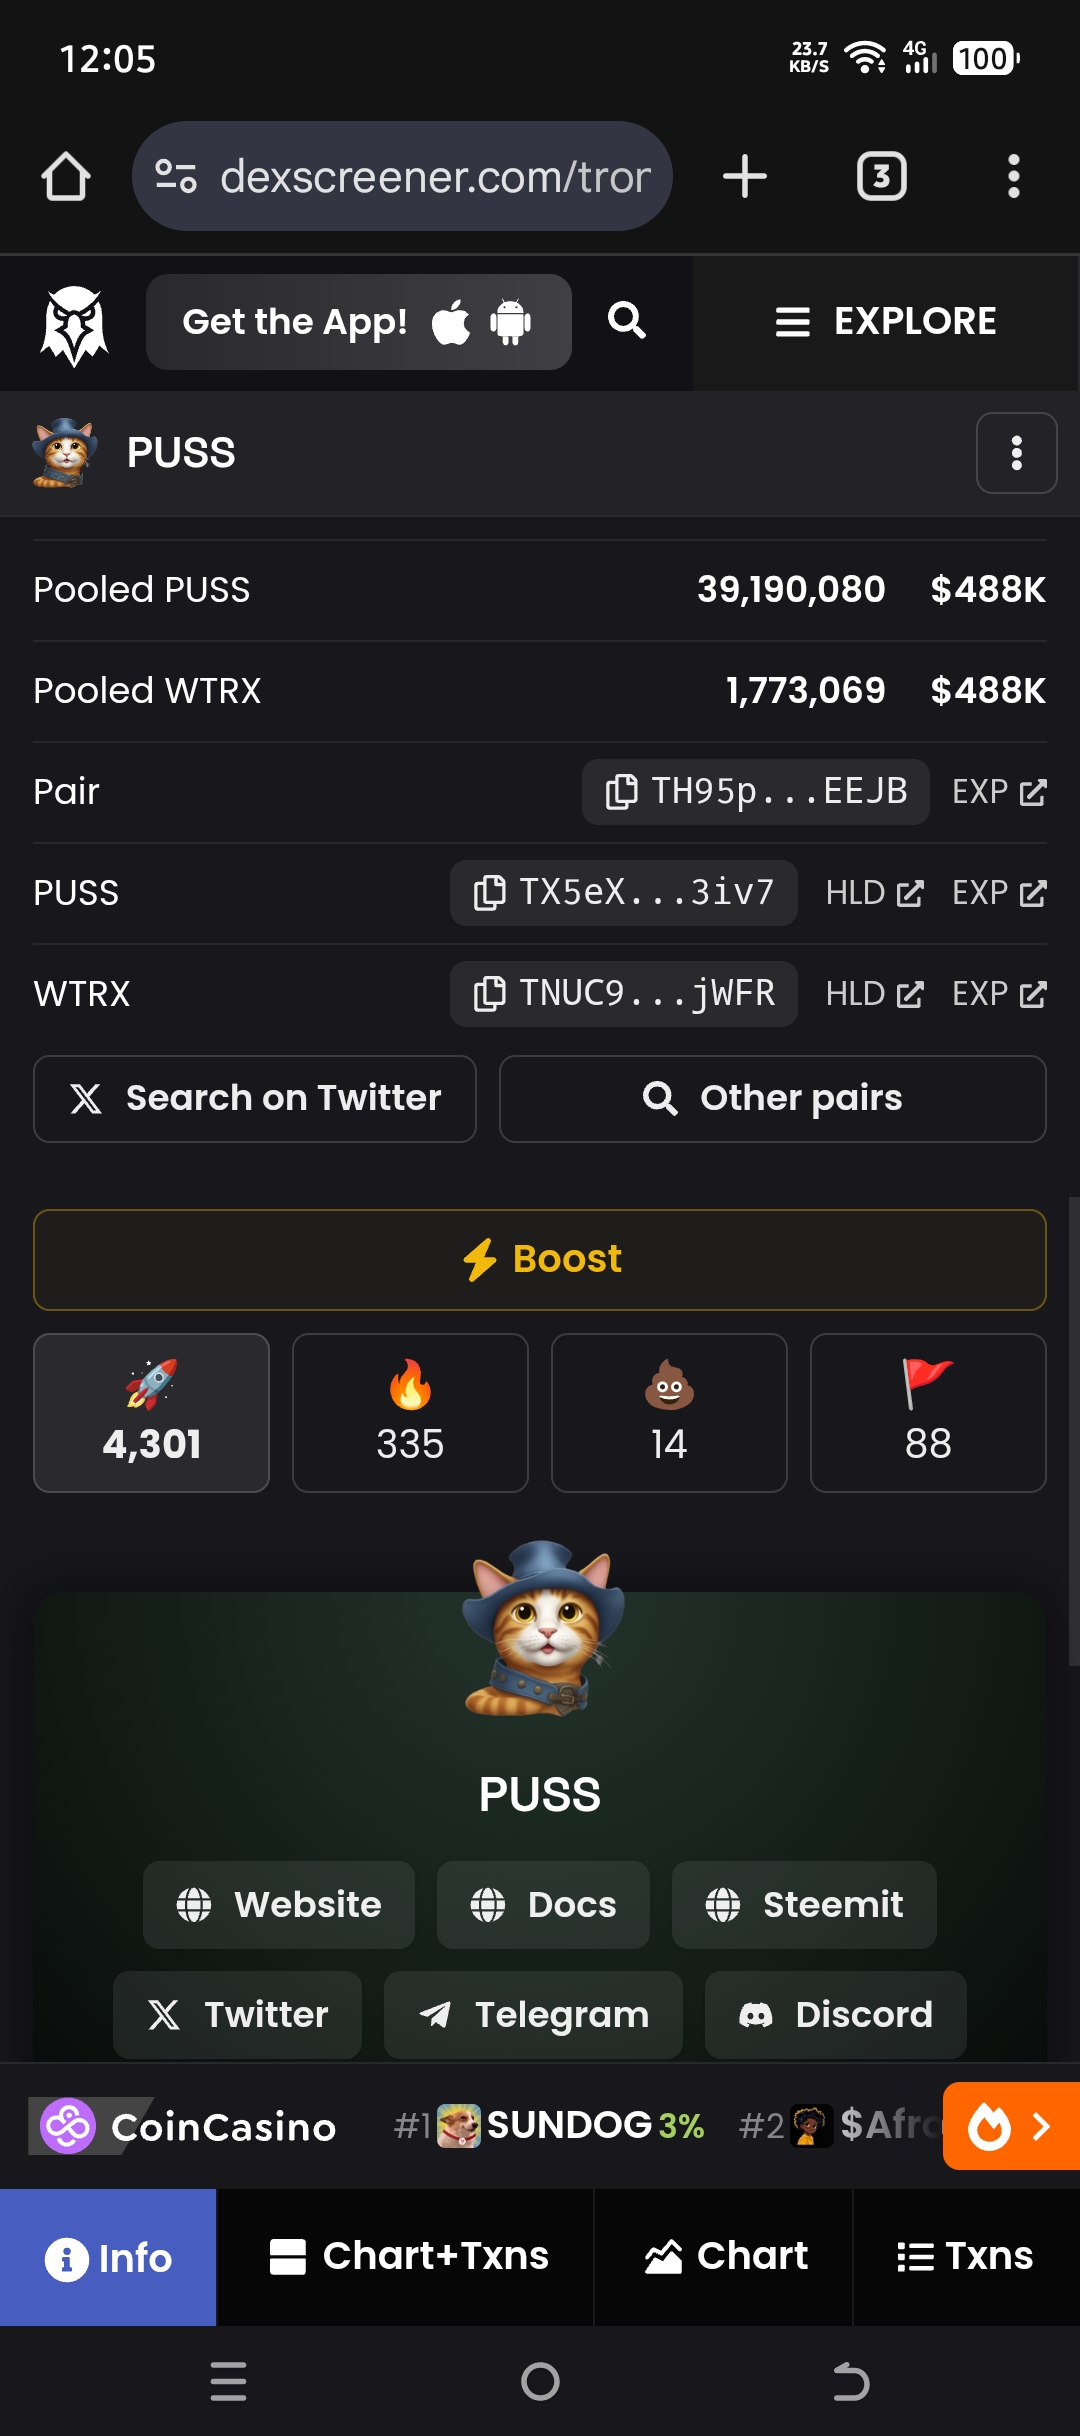The image size is (1080, 2436).
Task: Open the browser home icon
Action: [x=66, y=177]
